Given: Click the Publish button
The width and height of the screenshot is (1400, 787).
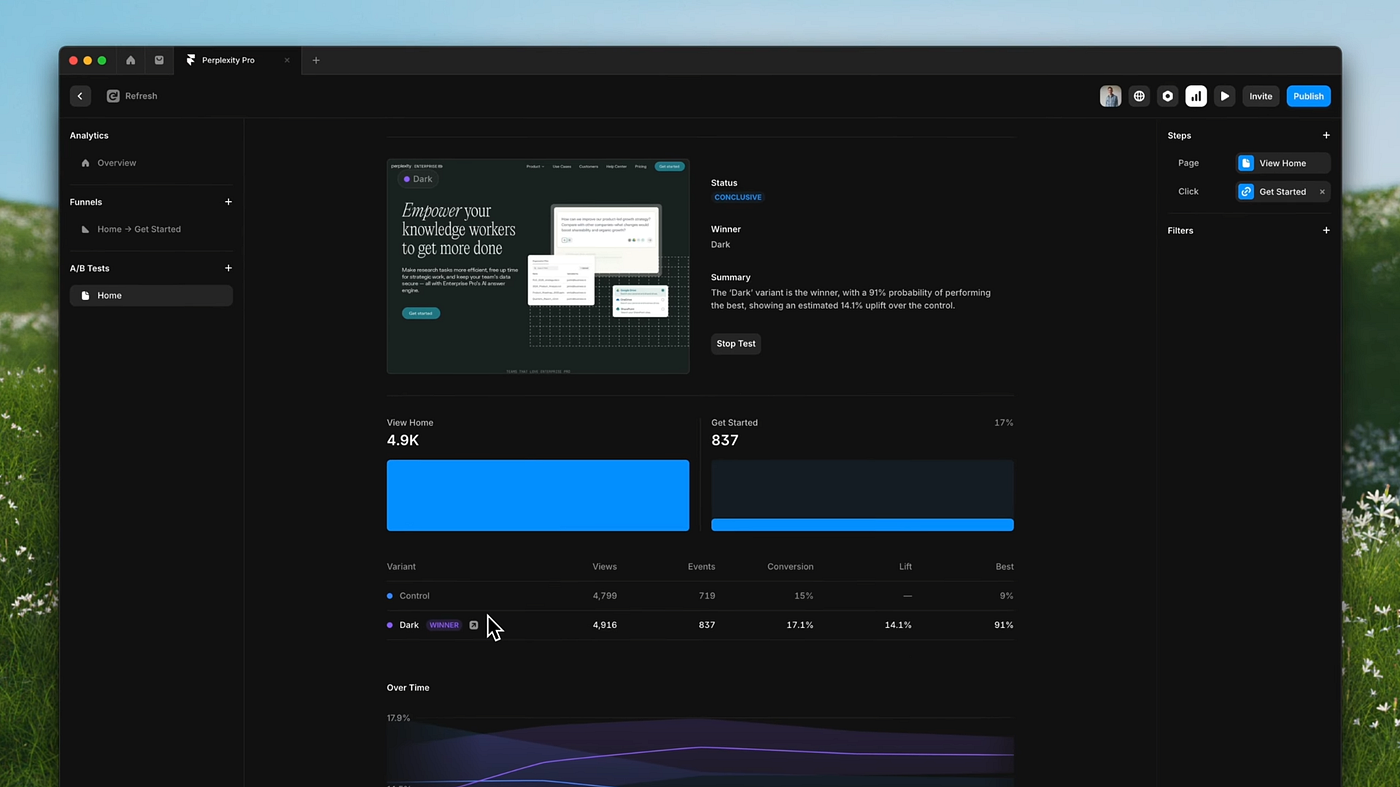Looking at the screenshot, I should click(1308, 96).
